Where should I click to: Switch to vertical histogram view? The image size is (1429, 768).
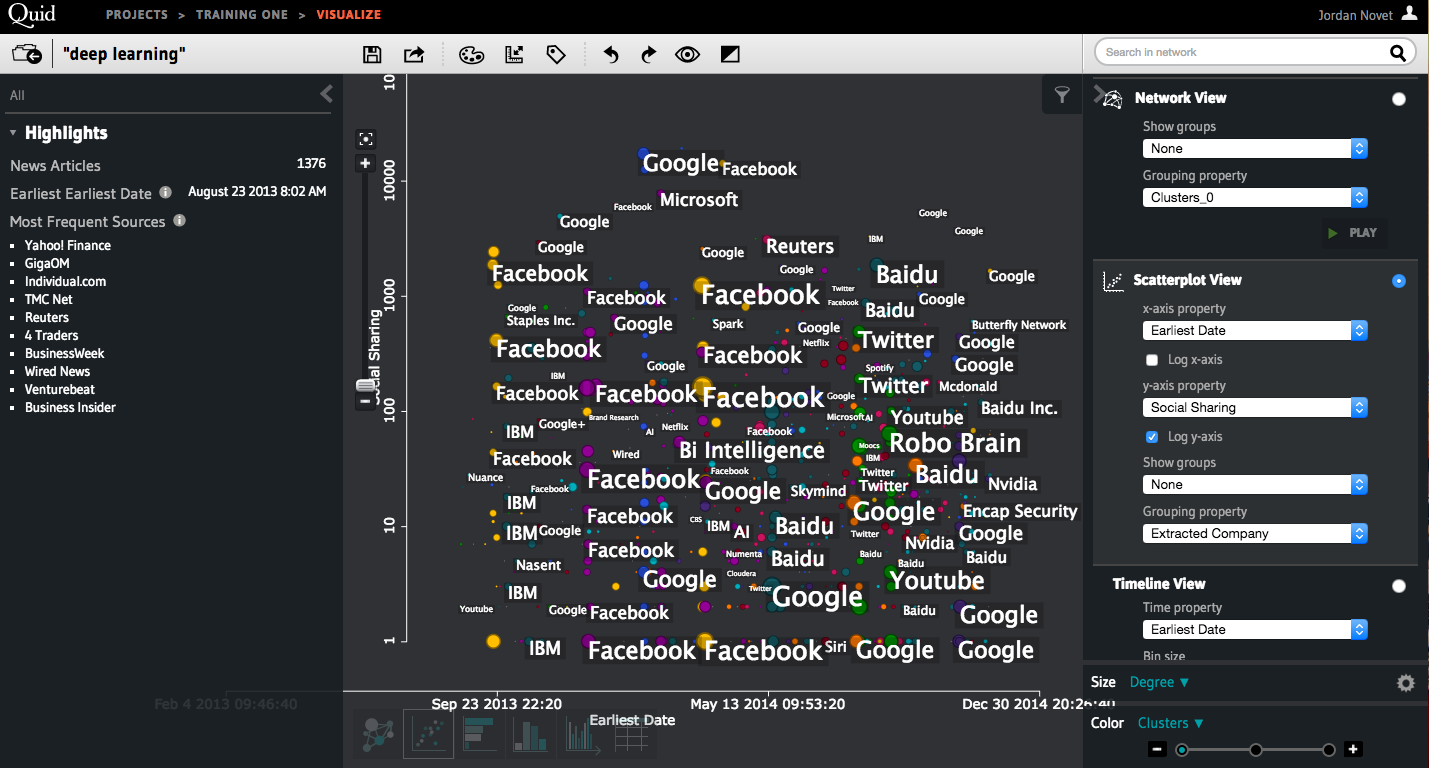point(529,735)
